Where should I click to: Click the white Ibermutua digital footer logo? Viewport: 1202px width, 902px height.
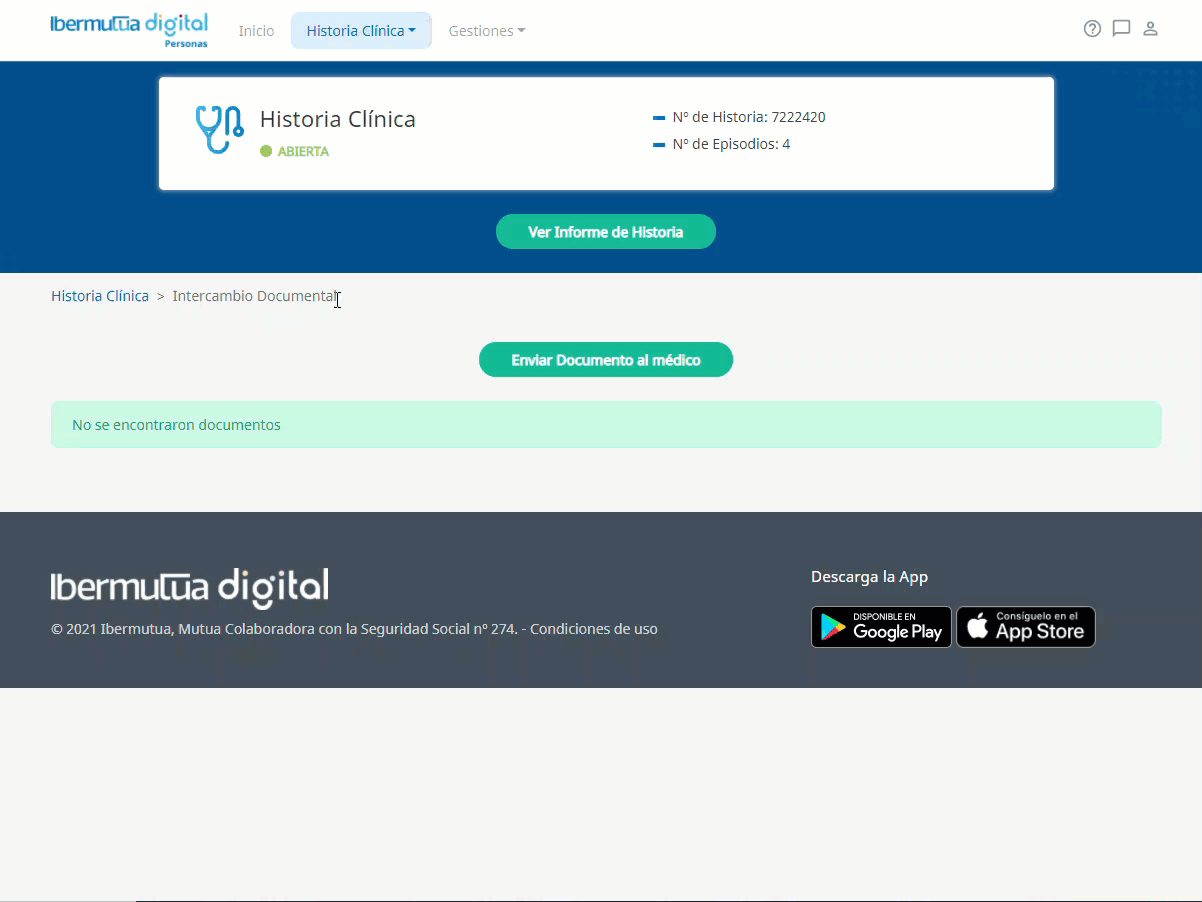click(189, 588)
